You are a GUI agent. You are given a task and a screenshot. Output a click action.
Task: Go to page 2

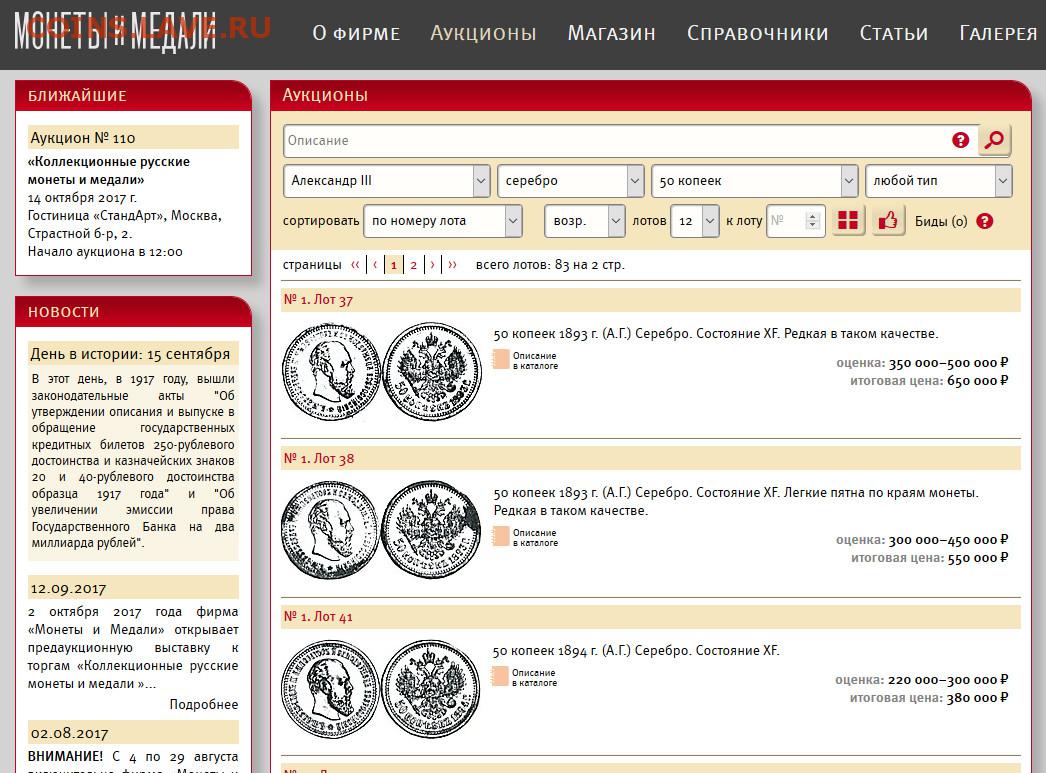pyautogui.click(x=414, y=265)
